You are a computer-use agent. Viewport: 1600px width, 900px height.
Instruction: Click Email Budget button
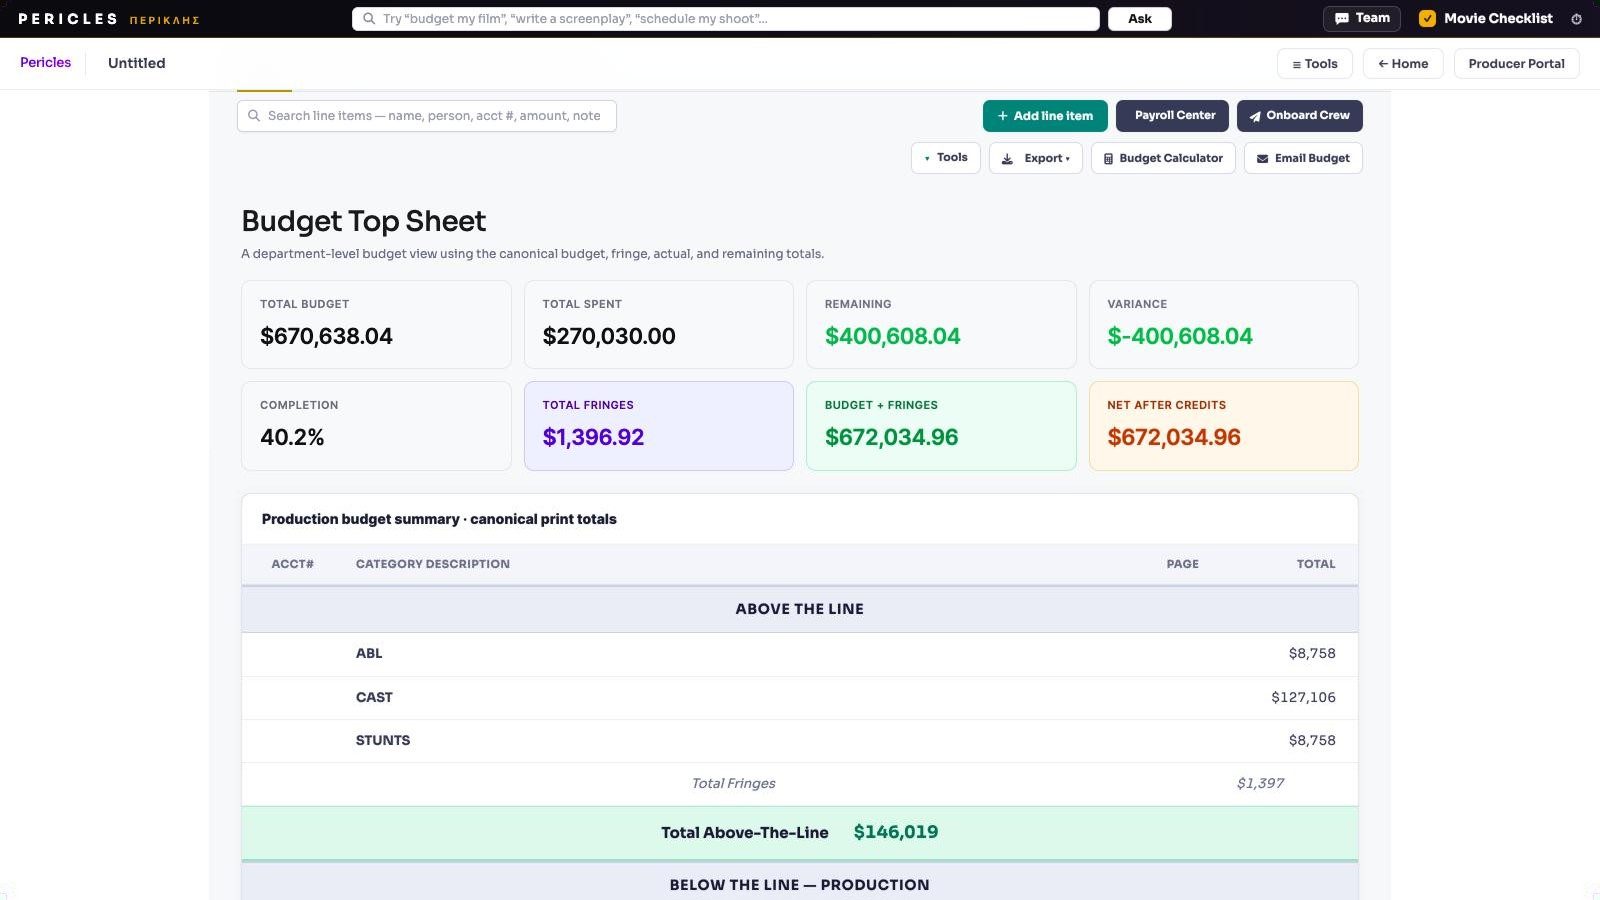coord(1303,158)
